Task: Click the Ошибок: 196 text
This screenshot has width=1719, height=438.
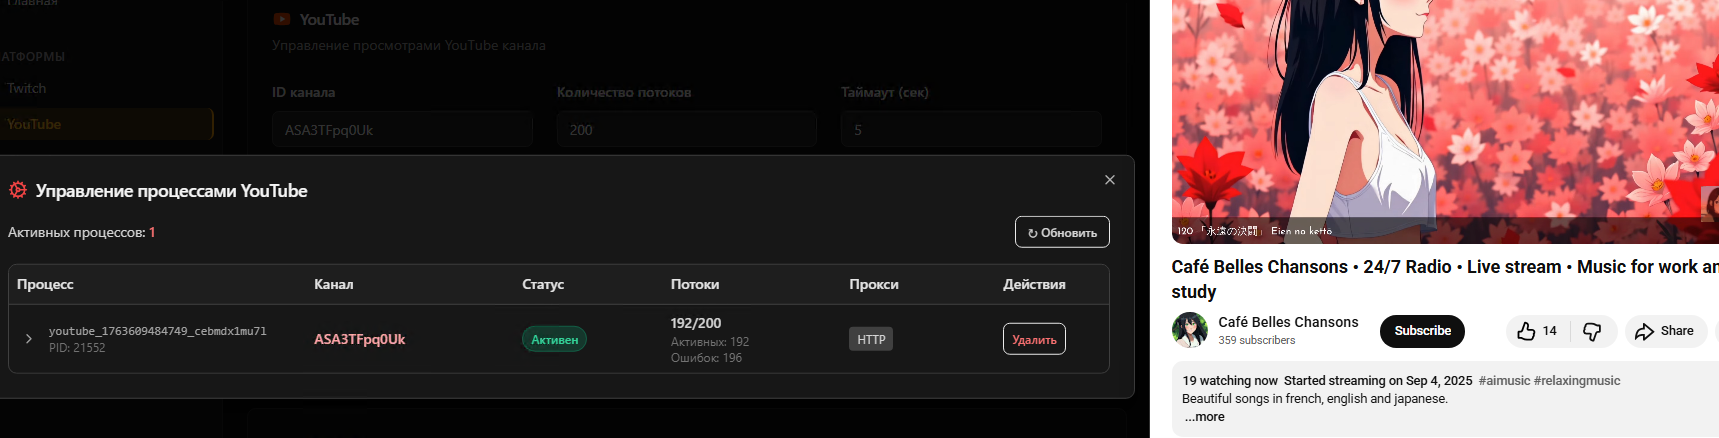Action: click(x=706, y=358)
